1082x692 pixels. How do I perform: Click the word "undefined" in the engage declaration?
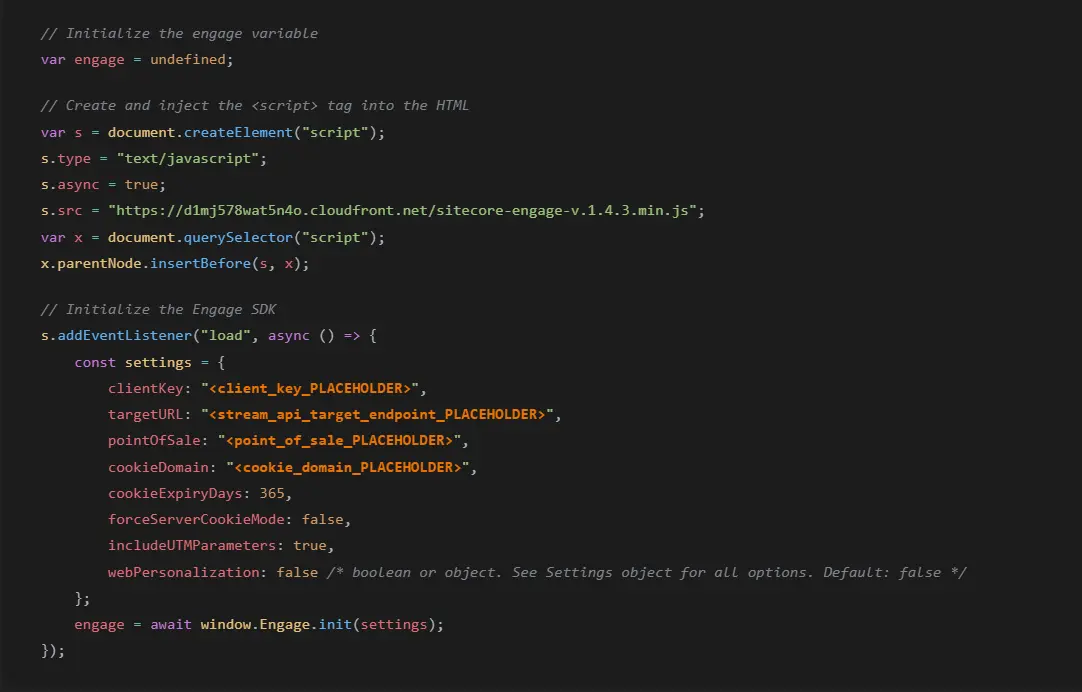[x=188, y=59]
